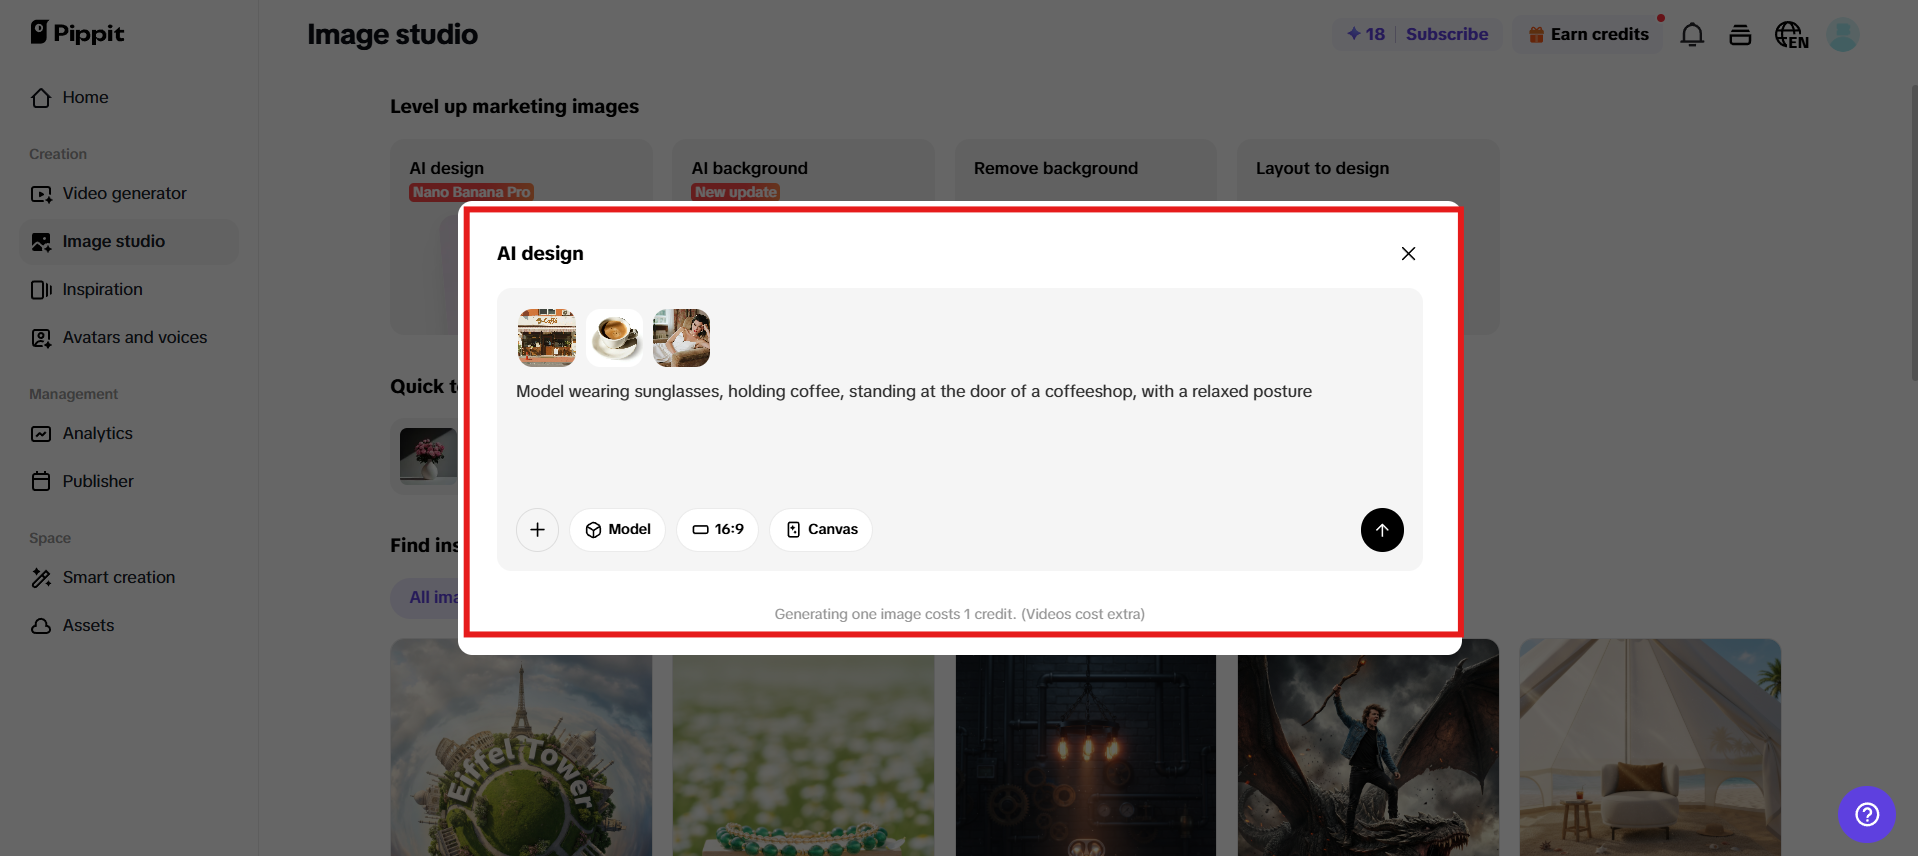Click the Earn credits button

[x=1588, y=34]
